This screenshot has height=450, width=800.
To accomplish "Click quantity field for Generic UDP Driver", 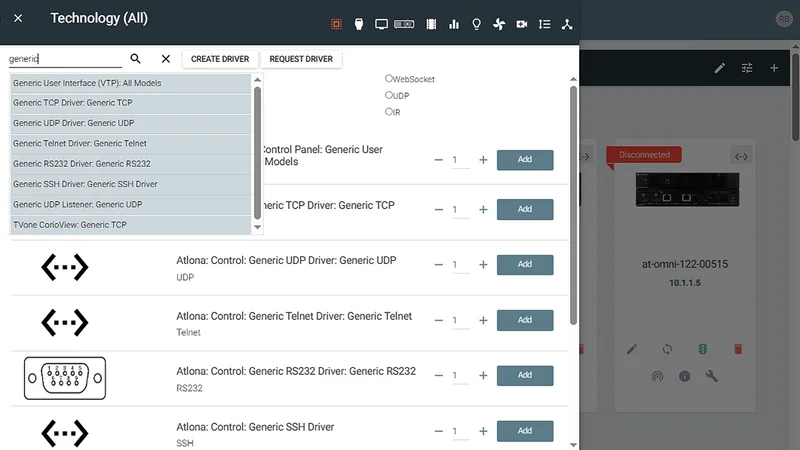I will coord(461,265).
